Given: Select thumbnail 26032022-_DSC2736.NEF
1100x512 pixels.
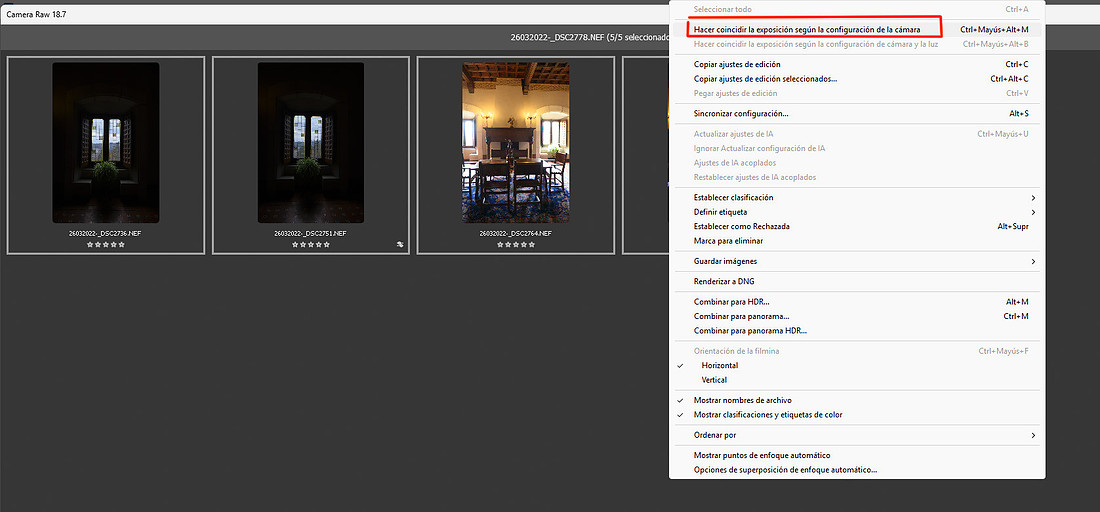Looking at the screenshot, I should (x=106, y=143).
